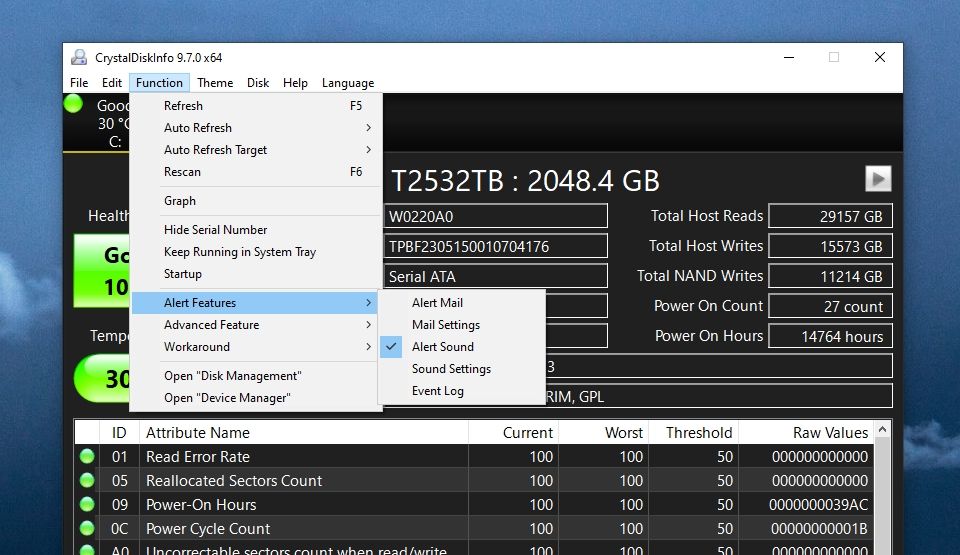This screenshot has width=960, height=555.
Task: Click the disk title T2532TB : 2048.4 GB
Action: point(525,181)
